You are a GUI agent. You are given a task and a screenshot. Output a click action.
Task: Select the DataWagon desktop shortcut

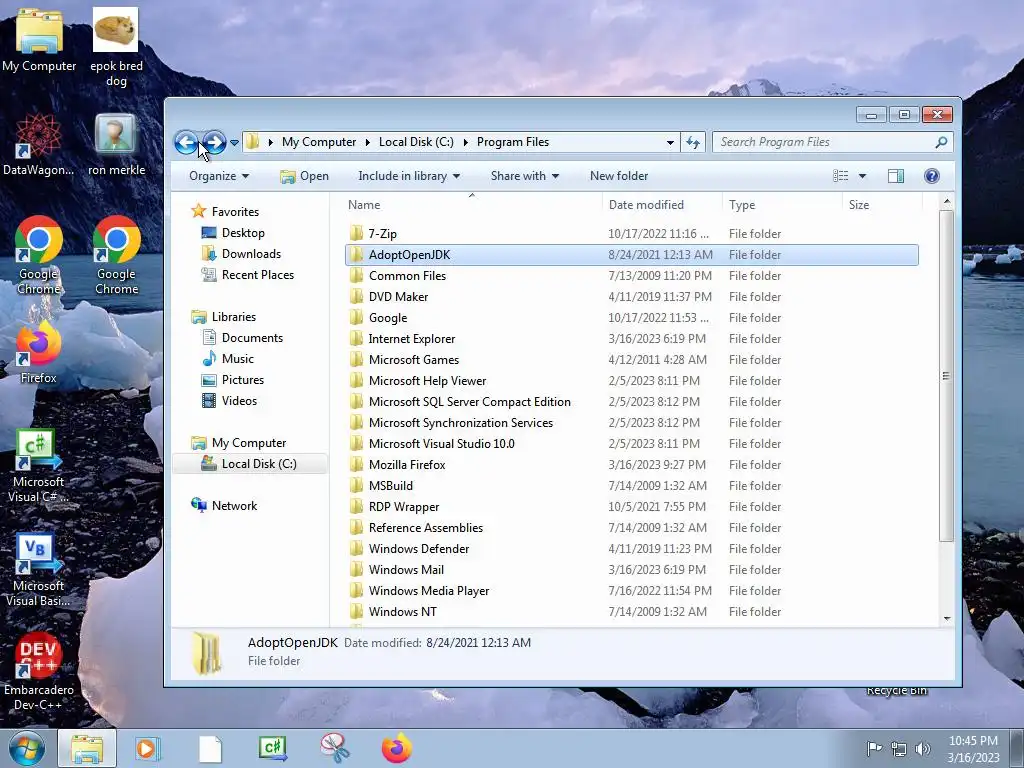tap(38, 144)
